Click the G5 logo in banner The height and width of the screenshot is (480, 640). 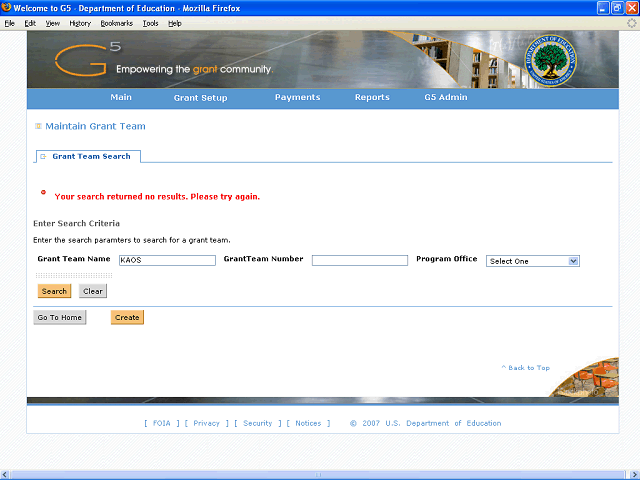point(88,60)
